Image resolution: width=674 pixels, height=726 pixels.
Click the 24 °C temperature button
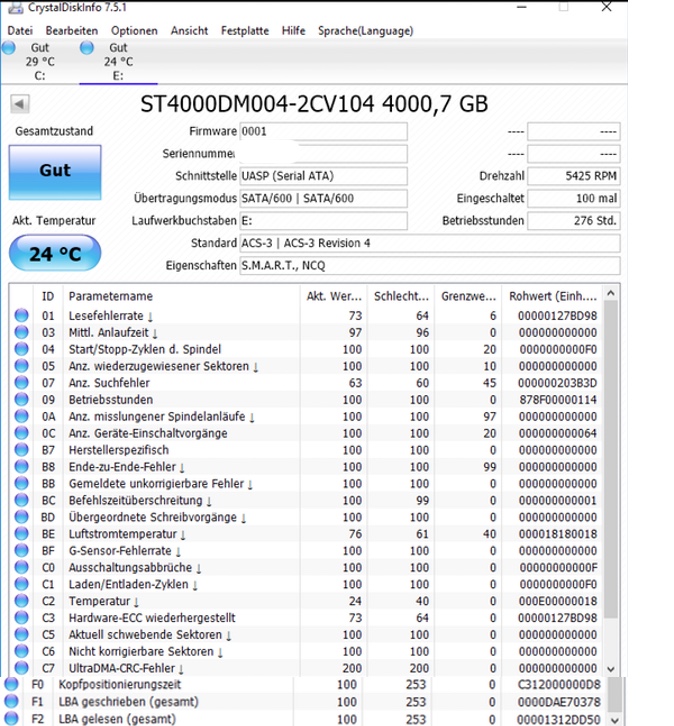coord(55,253)
